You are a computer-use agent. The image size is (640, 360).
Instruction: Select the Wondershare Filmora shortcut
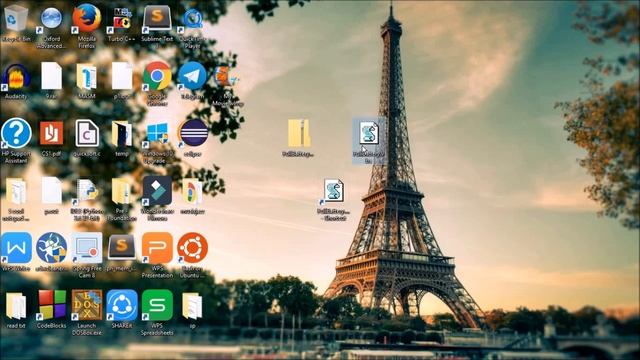[x=157, y=191]
